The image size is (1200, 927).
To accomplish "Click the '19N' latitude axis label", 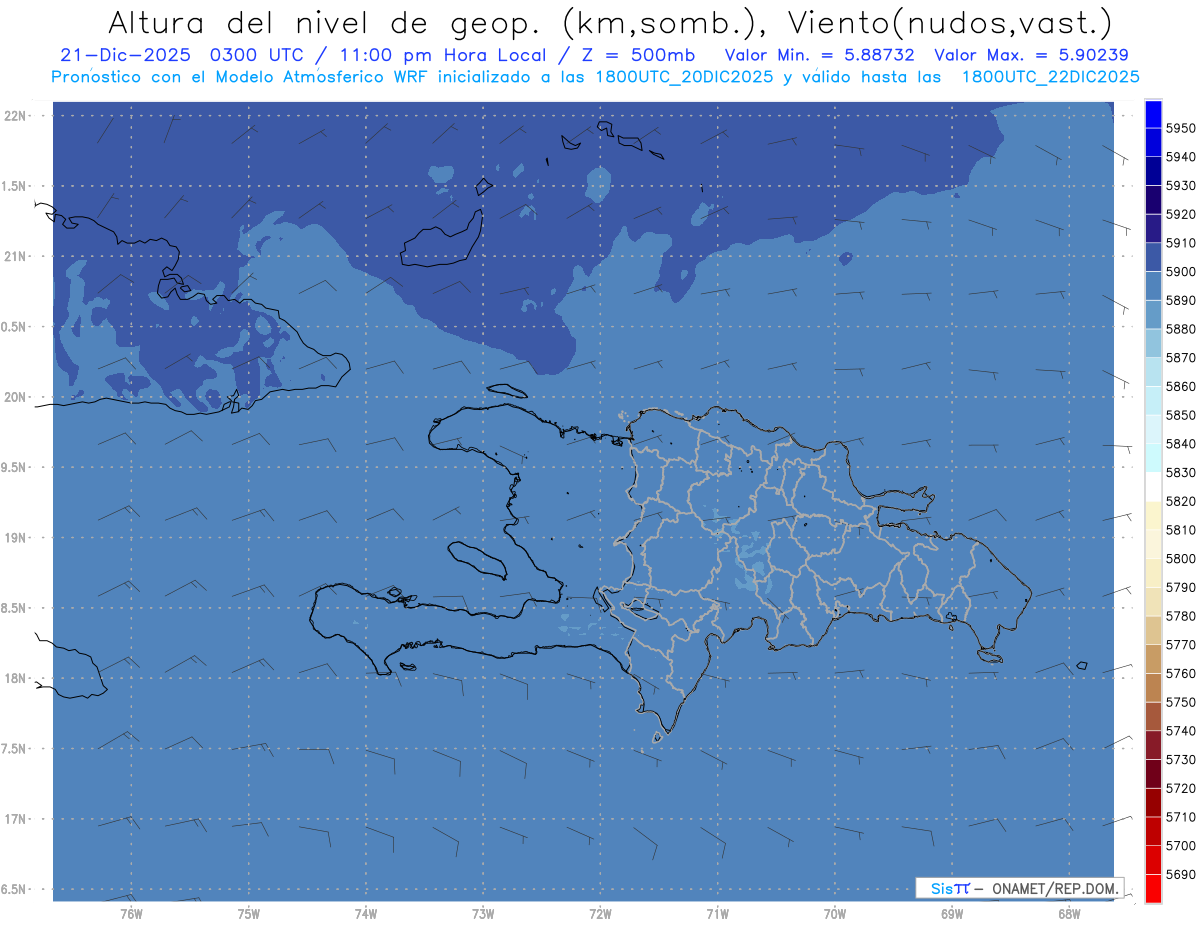I will point(14,538).
